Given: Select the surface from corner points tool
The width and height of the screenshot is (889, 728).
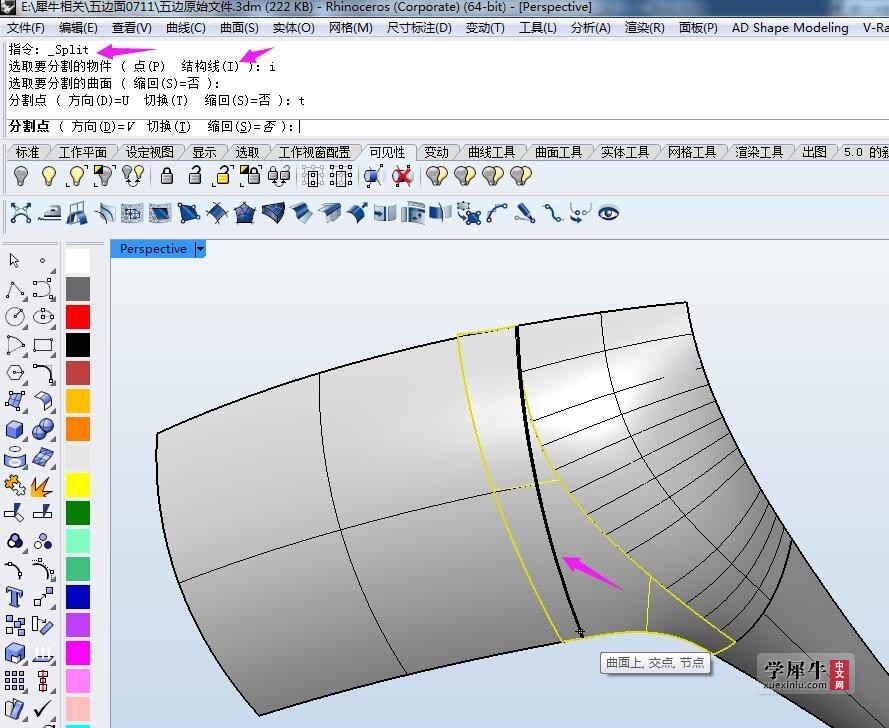Looking at the screenshot, I should [x=15, y=401].
